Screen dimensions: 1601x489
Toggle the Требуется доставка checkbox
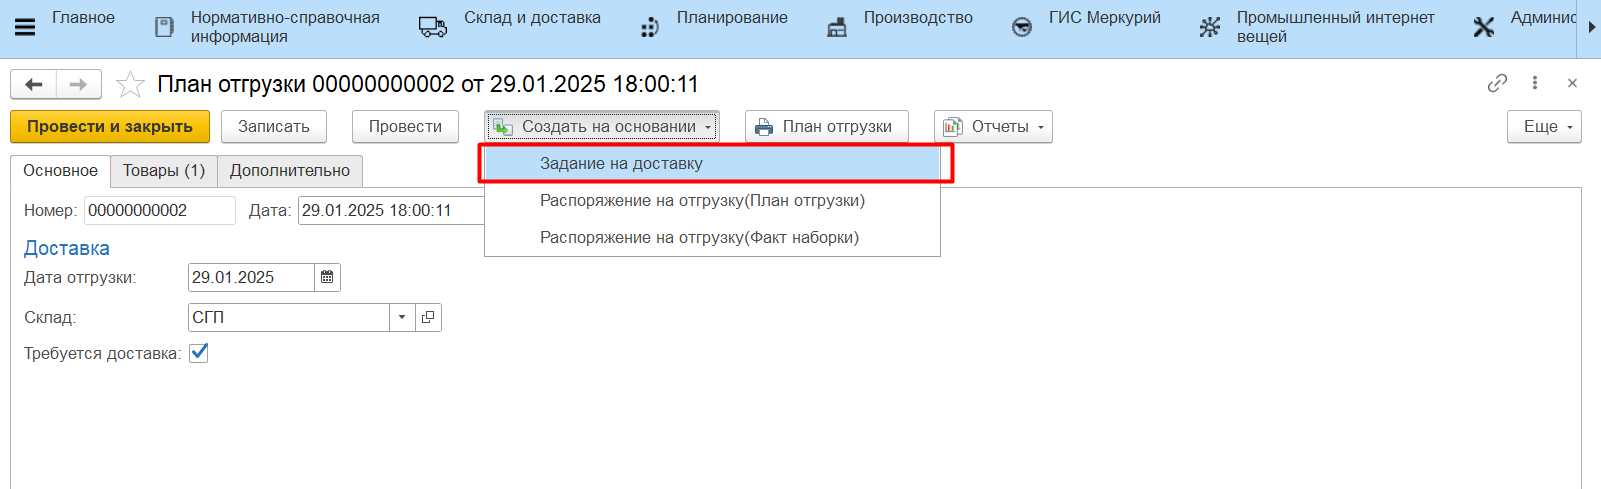coord(199,352)
